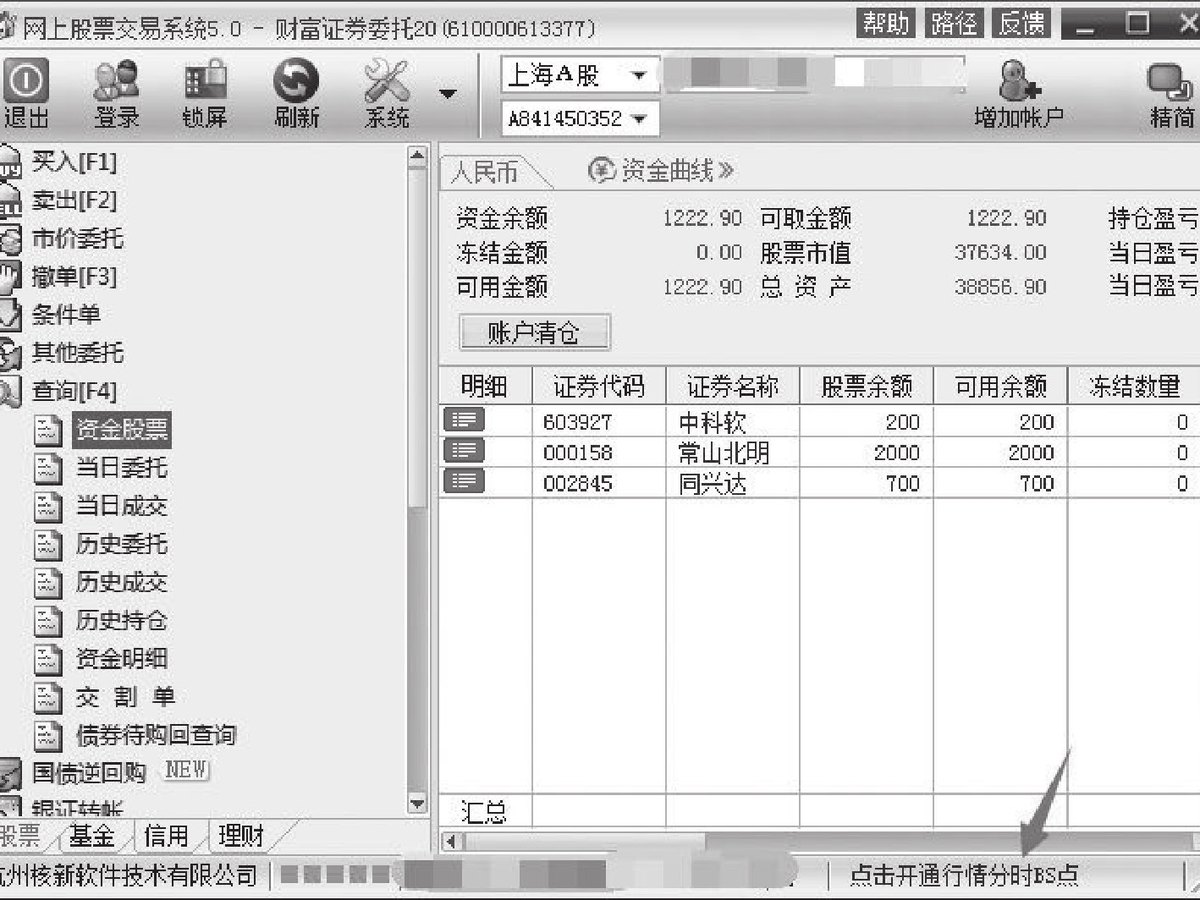The height and width of the screenshot is (900, 1200).
Task: Open the A841450352 account dropdown
Action: (580, 119)
